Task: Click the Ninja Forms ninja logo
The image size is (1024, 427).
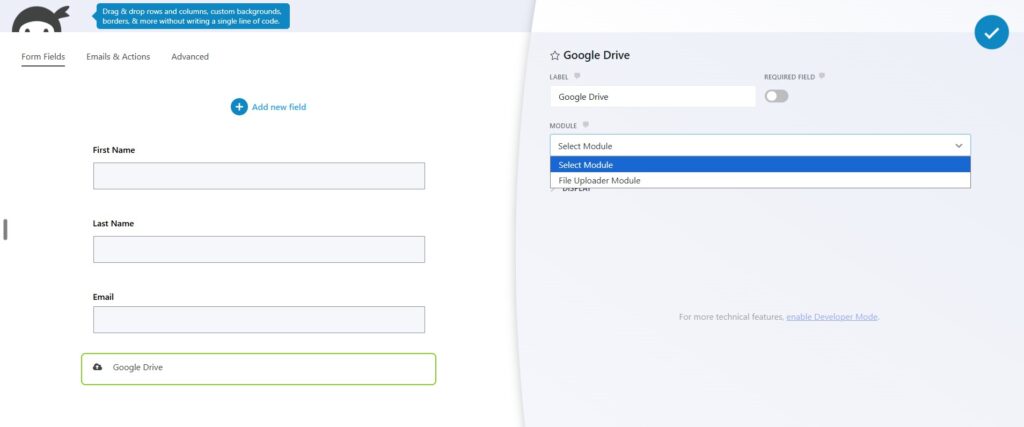Action: pyautogui.click(x=40, y=19)
